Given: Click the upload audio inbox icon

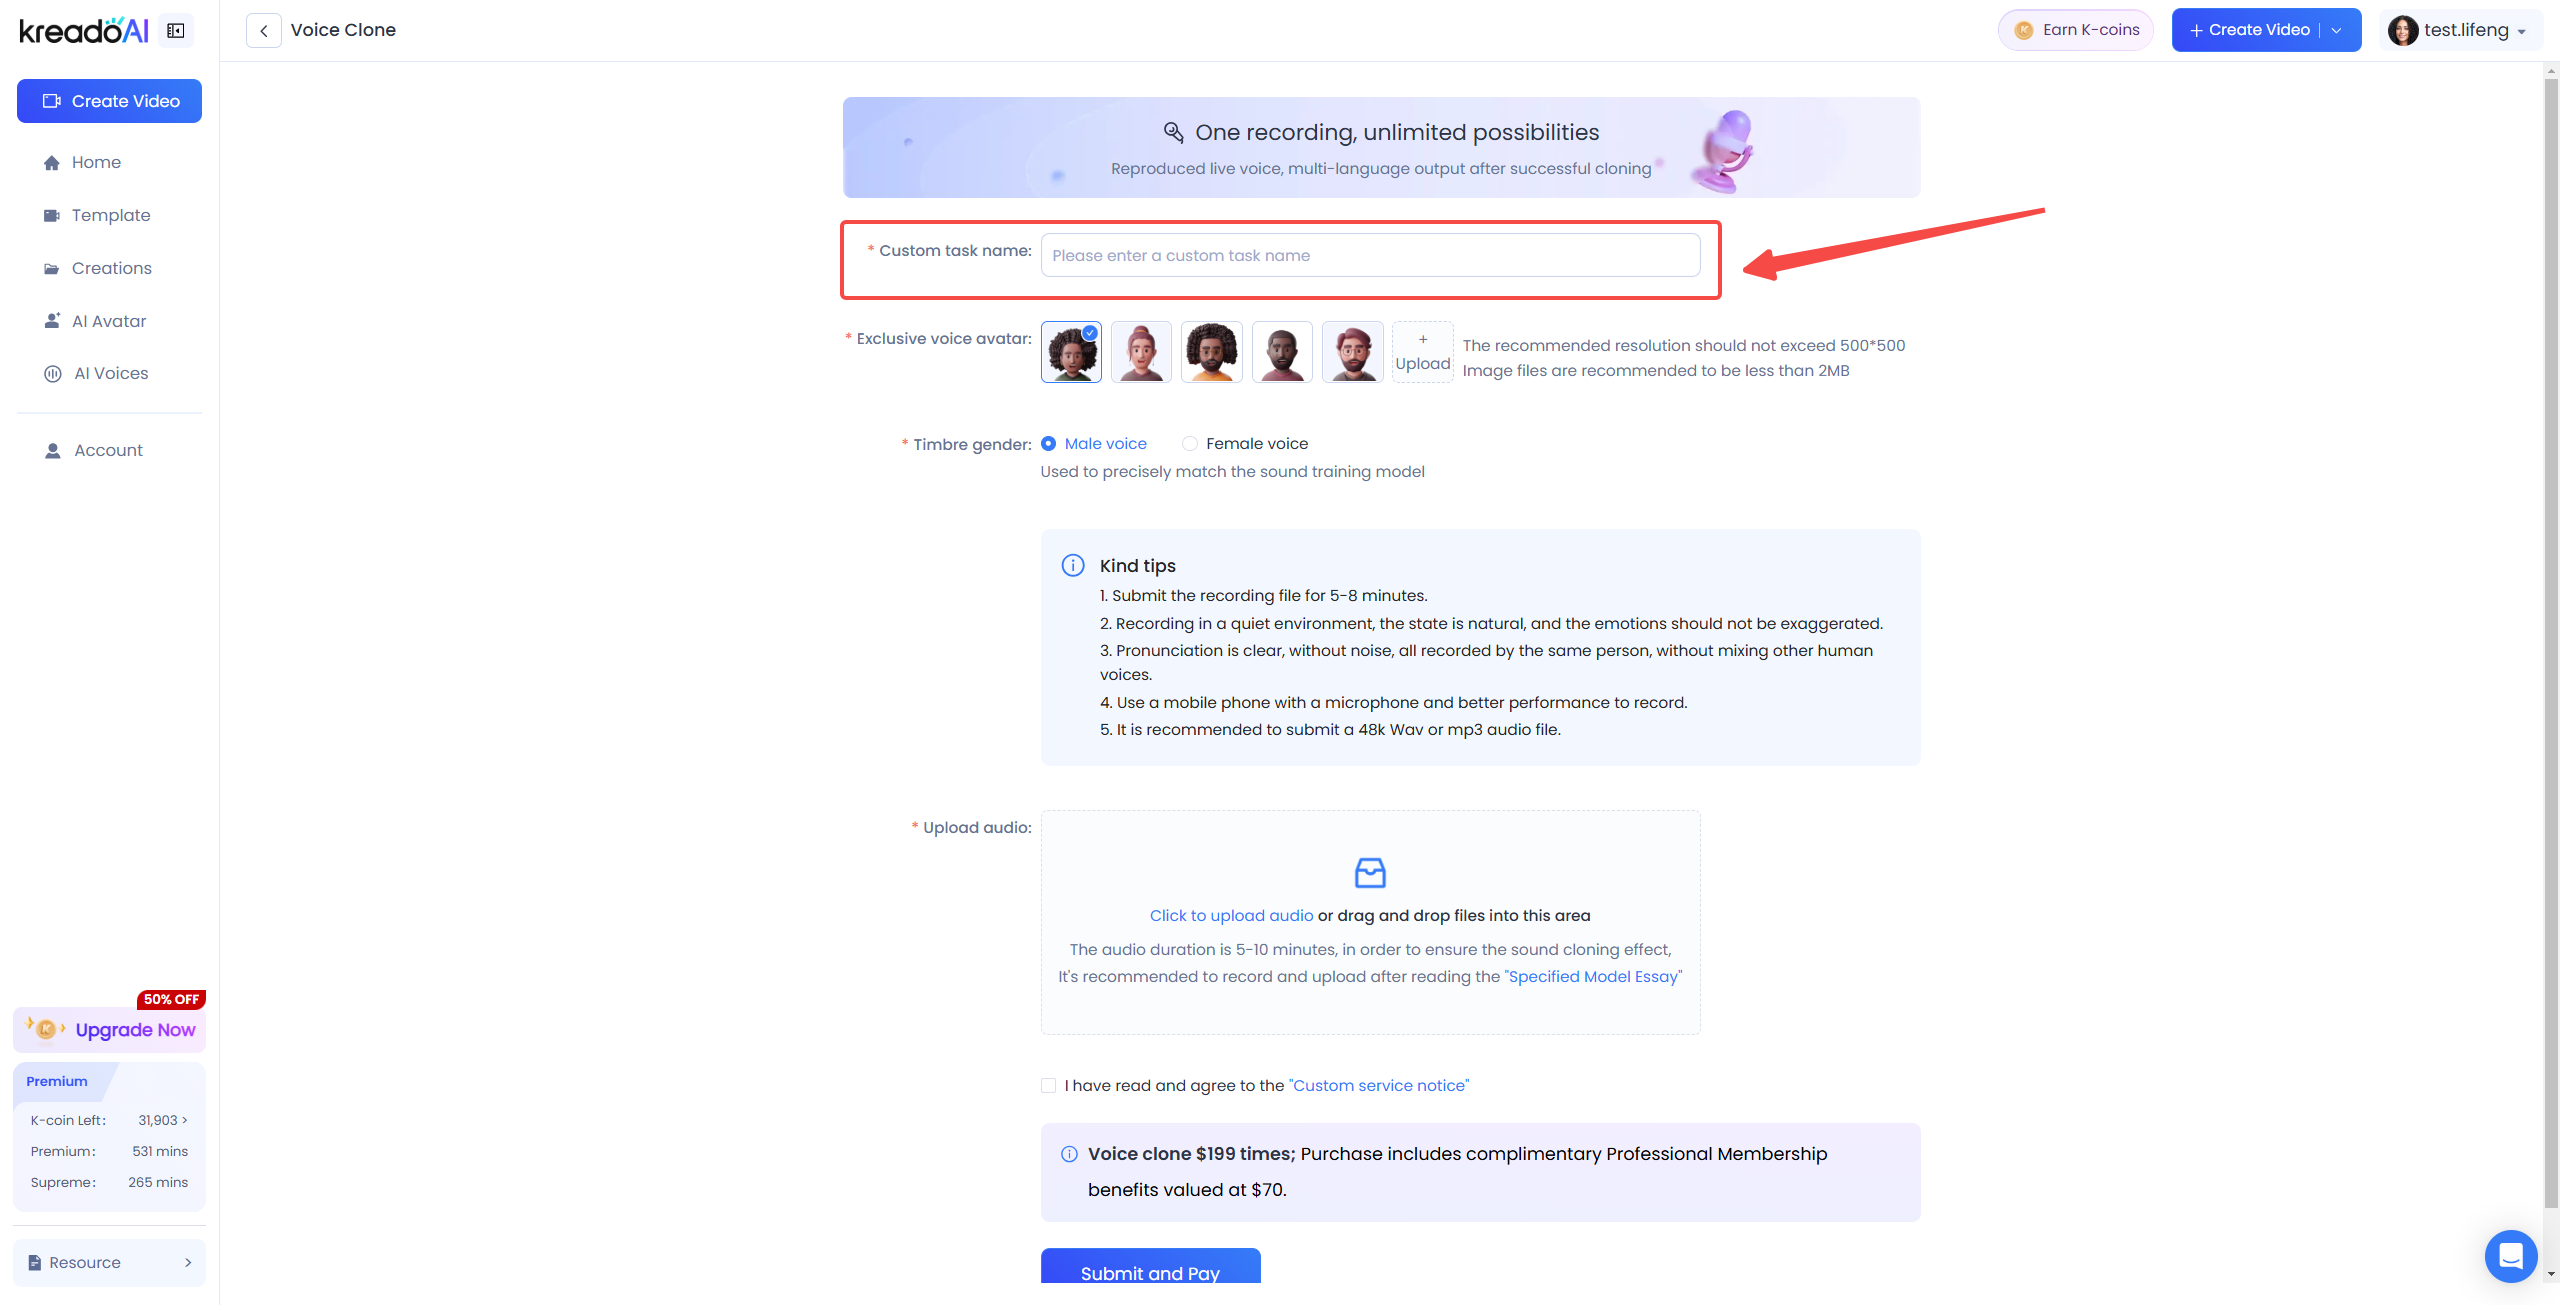Looking at the screenshot, I should [1370, 873].
